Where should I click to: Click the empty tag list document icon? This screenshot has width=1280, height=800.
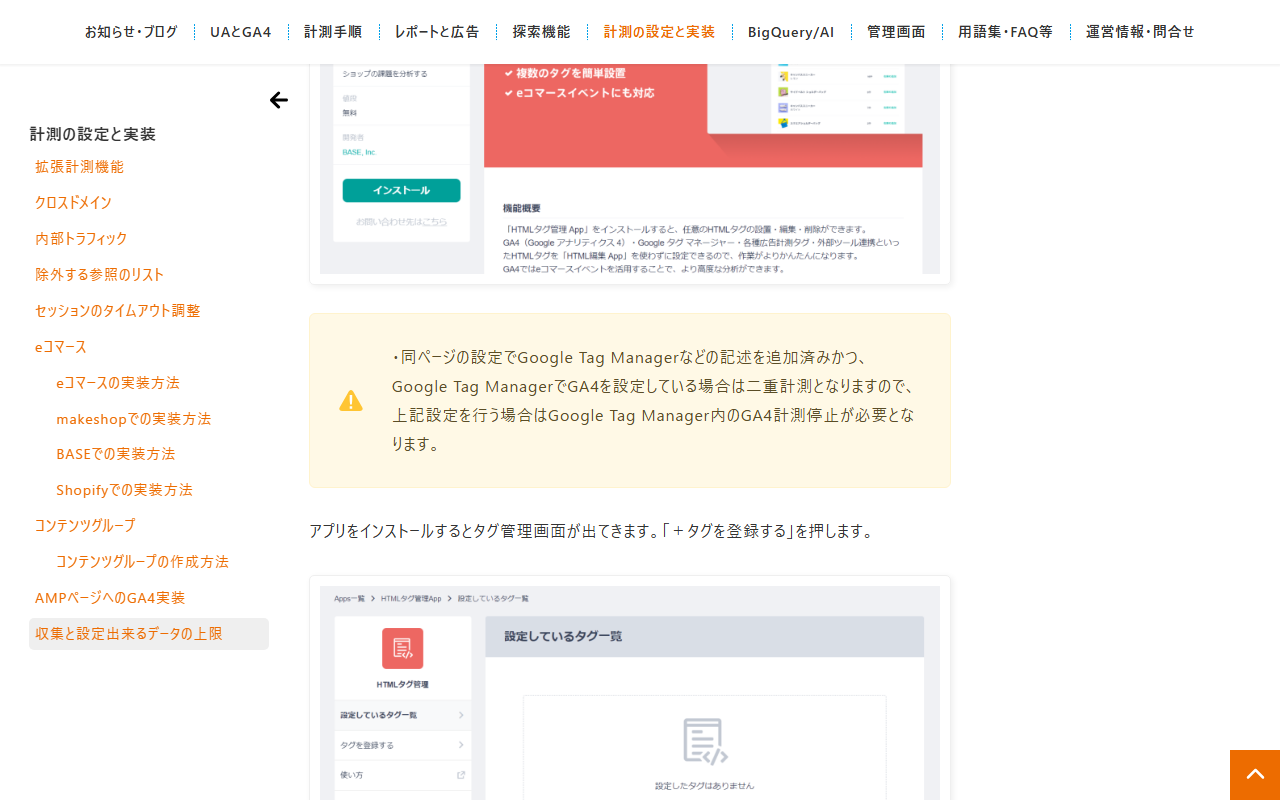tap(704, 742)
